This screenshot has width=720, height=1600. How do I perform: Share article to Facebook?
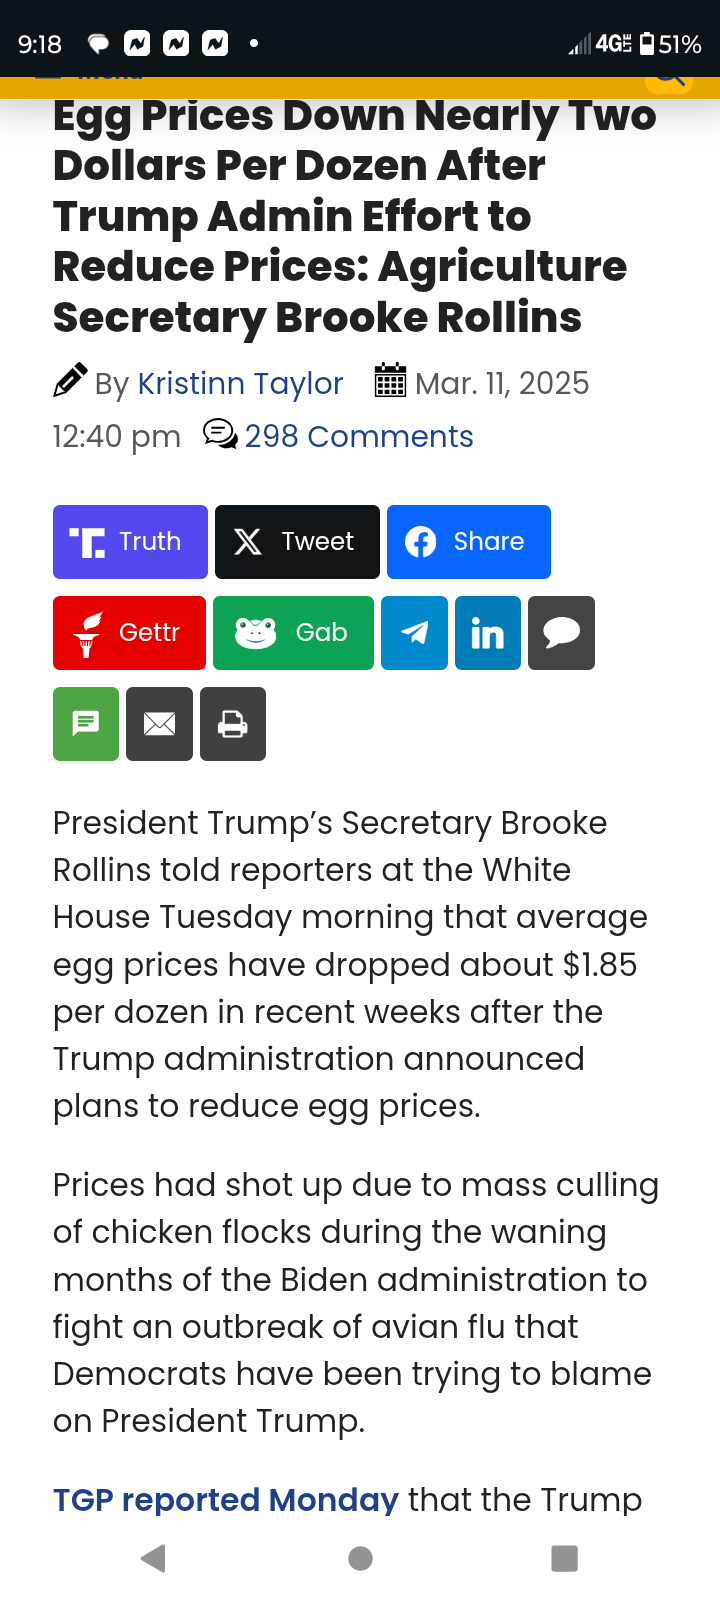(469, 542)
